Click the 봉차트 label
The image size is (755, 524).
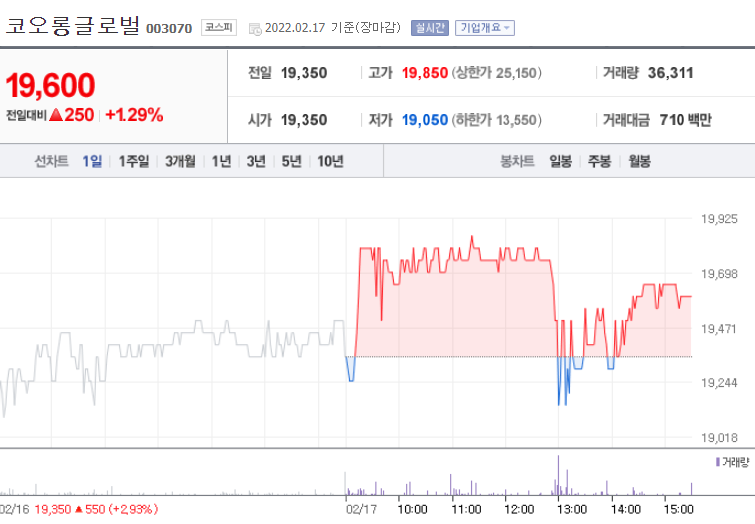[518, 161]
